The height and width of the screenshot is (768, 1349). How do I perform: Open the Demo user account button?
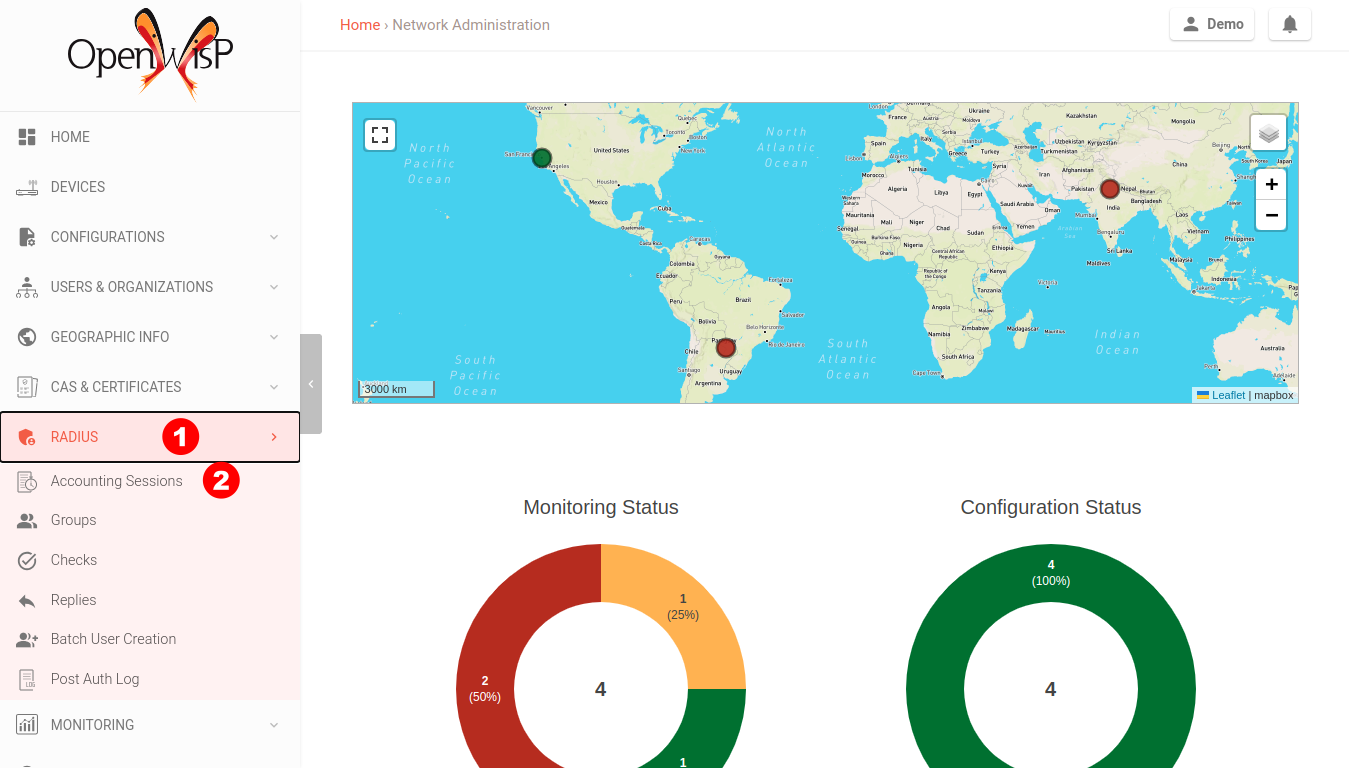pyautogui.click(x=1211, y=24)
